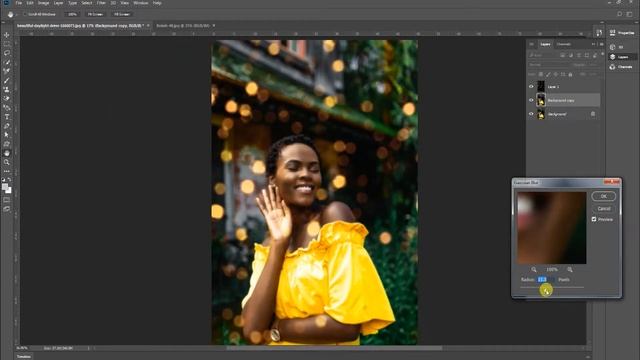Open the collapsed Channels panel icon
The height and width of the screenshot is (360, 640).
pos(612,67)
